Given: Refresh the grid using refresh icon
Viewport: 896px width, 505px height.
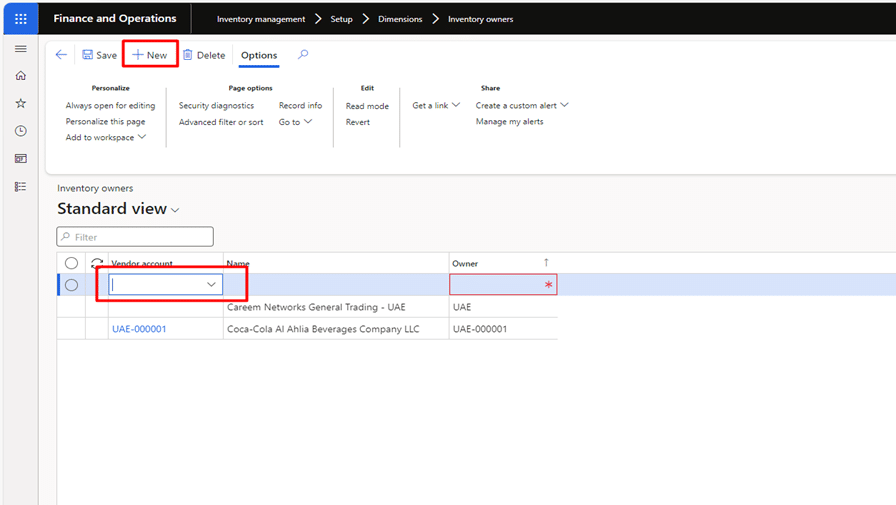Looking at the screenshot, I should pyautogui.click(x=97, y=263).
